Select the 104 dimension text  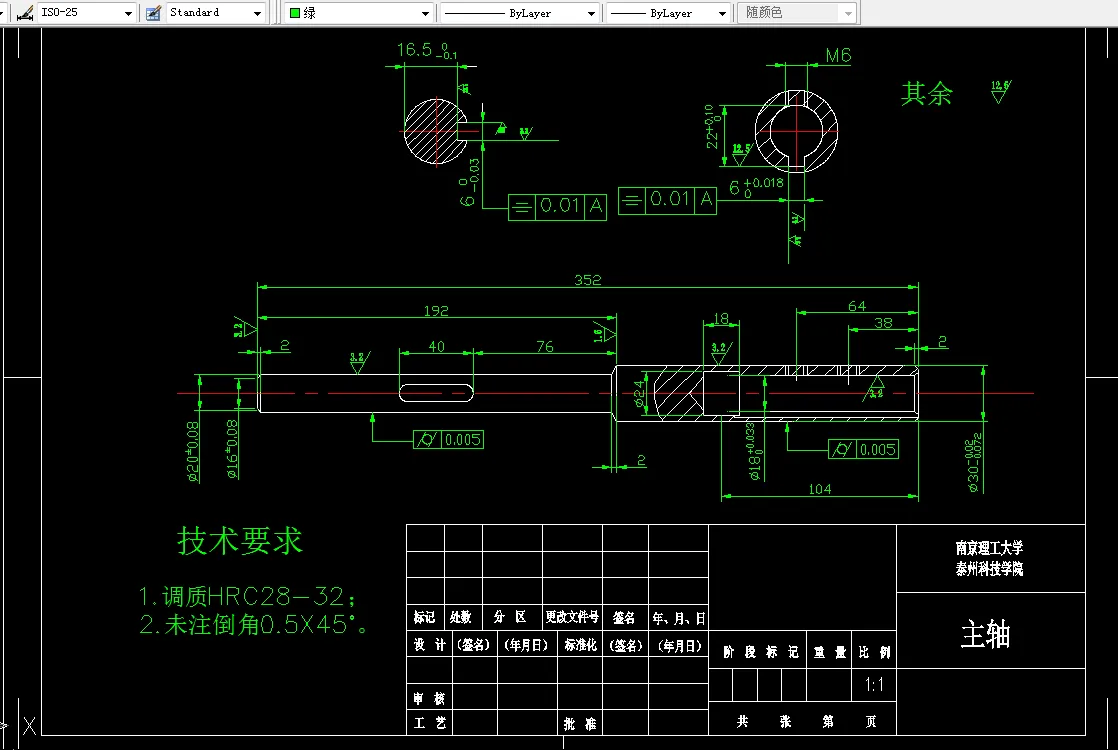(820, 489)
